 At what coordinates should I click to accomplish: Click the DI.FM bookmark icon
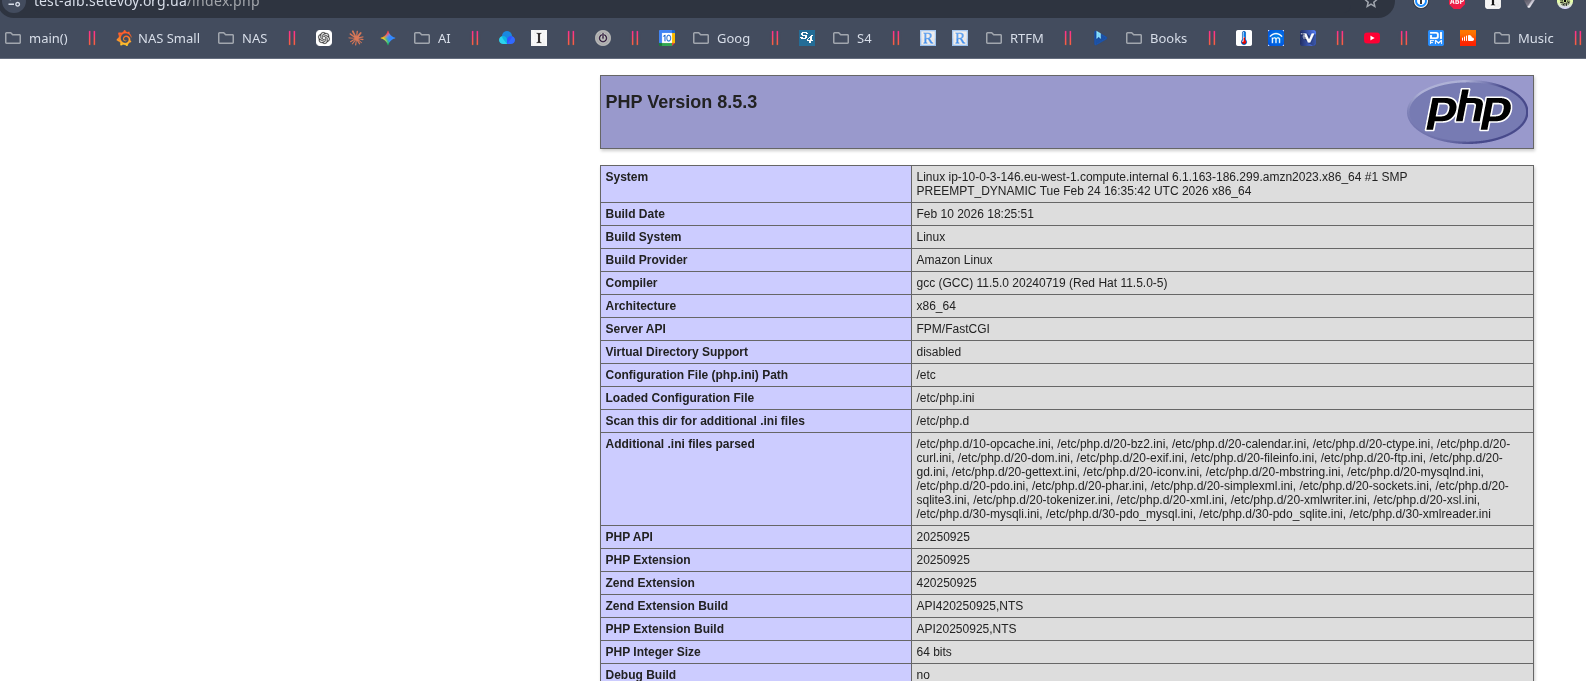tap(1436, 38)
